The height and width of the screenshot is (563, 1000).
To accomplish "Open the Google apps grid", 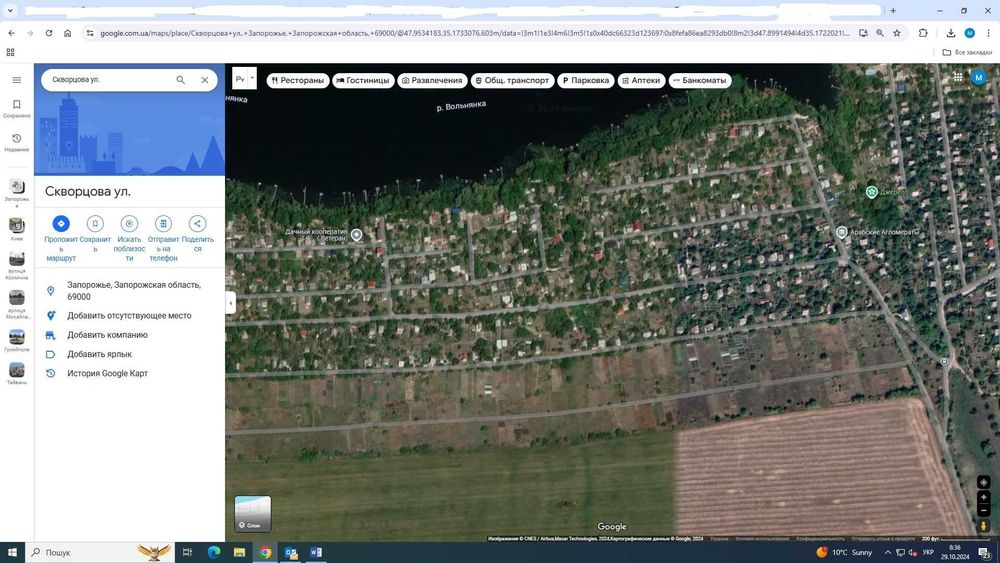I will (958, 77).
